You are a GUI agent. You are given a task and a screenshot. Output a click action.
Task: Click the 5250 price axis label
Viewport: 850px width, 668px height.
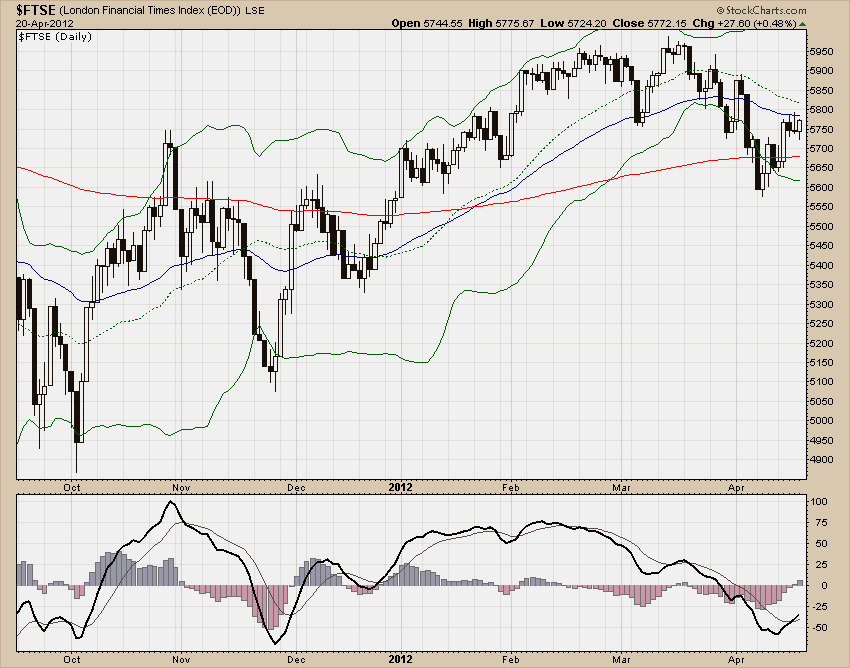coord(821,324)
